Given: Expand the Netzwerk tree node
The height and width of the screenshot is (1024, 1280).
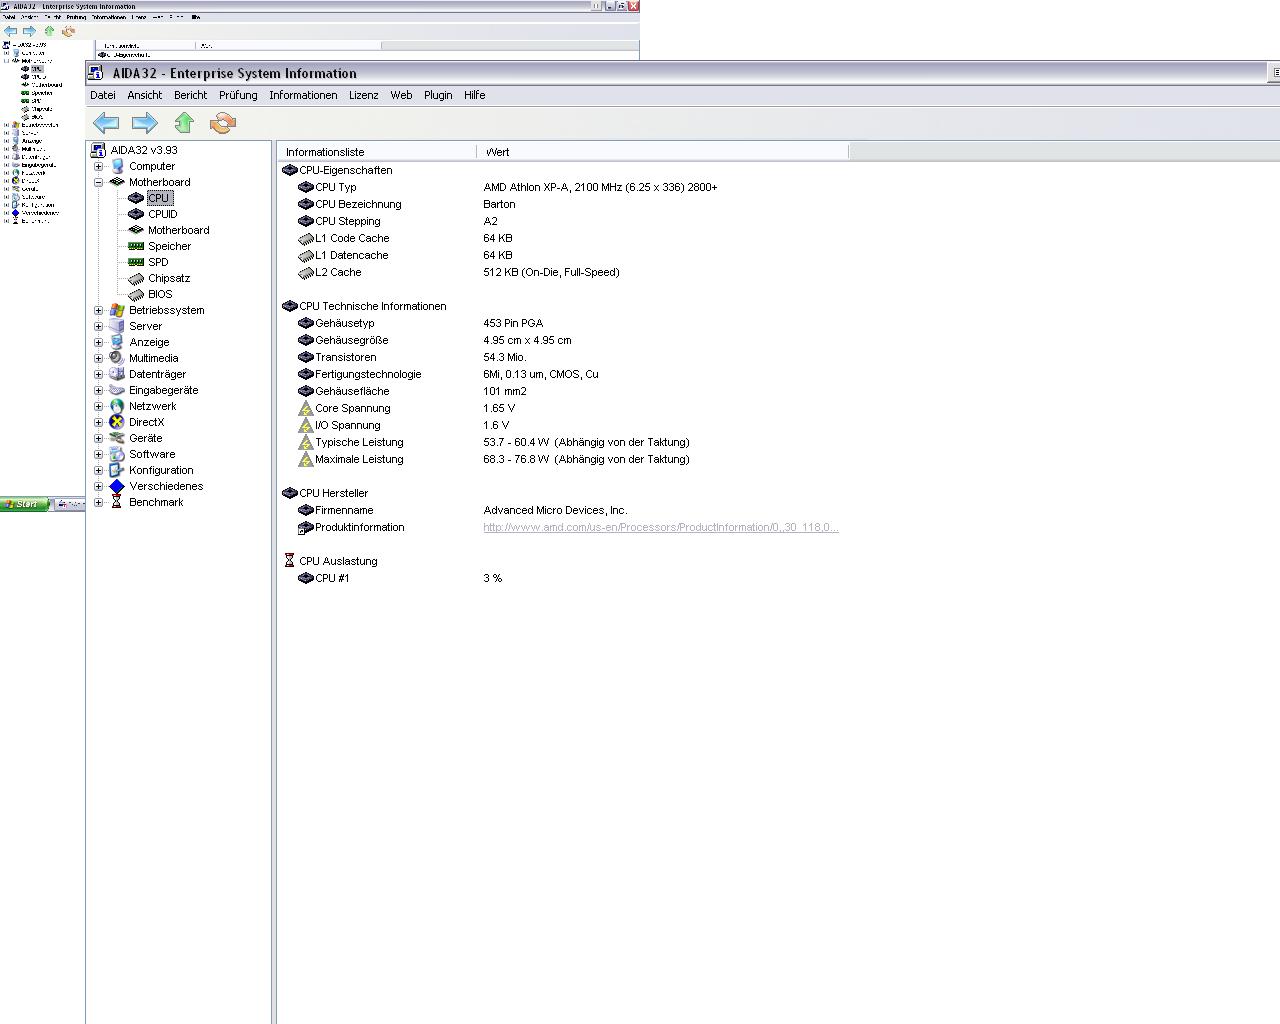Looking at the screenshot, I should pos(99,406).
